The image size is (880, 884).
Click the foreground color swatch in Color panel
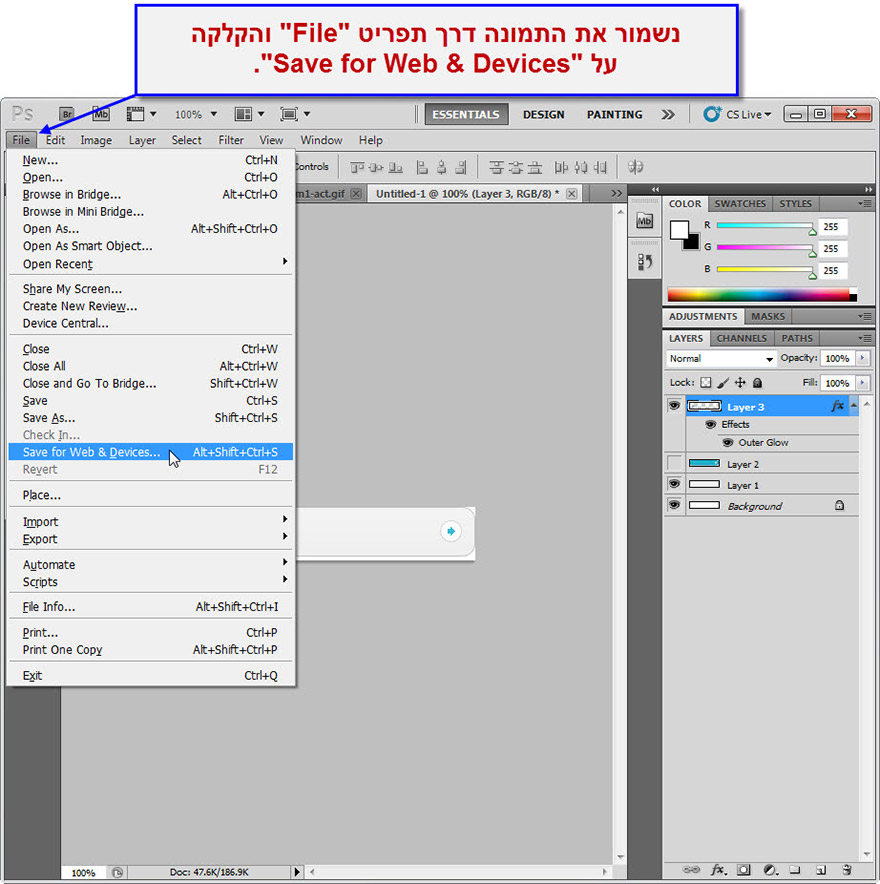coord(679,230)
